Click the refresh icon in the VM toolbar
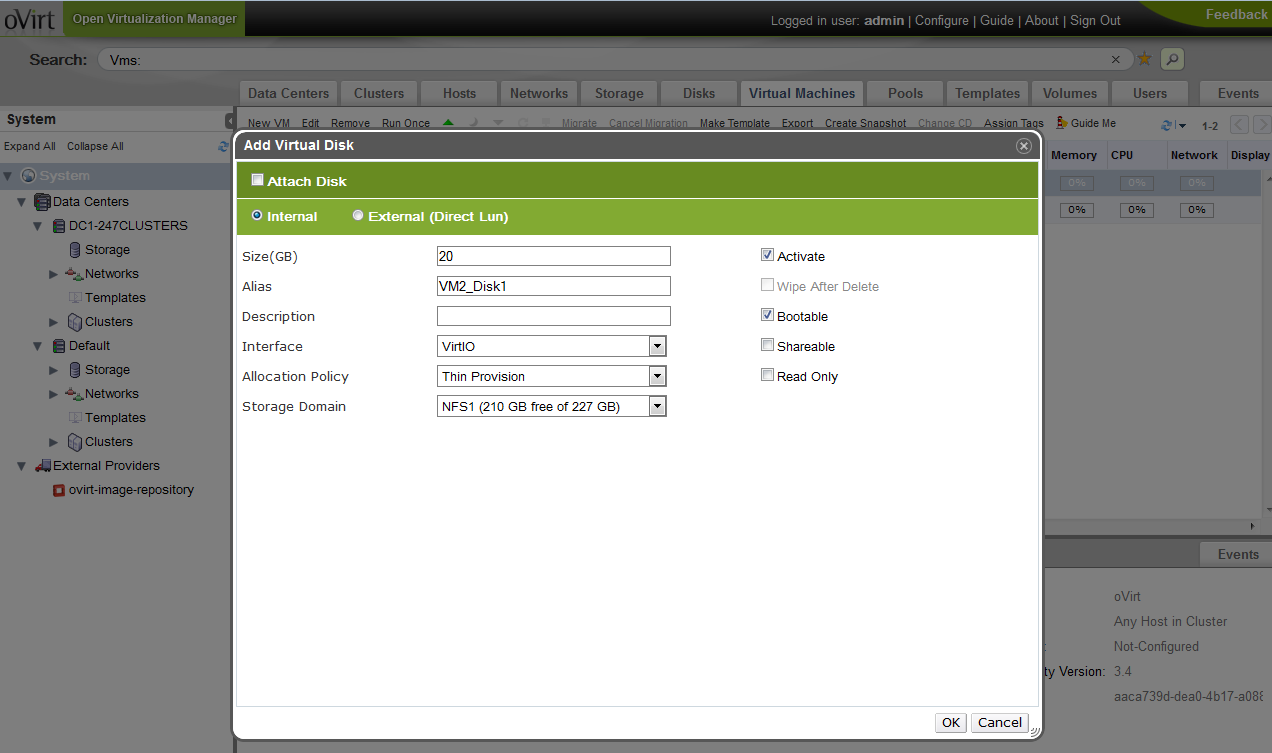1272x753 pixels. click(x=1166, y=126)
